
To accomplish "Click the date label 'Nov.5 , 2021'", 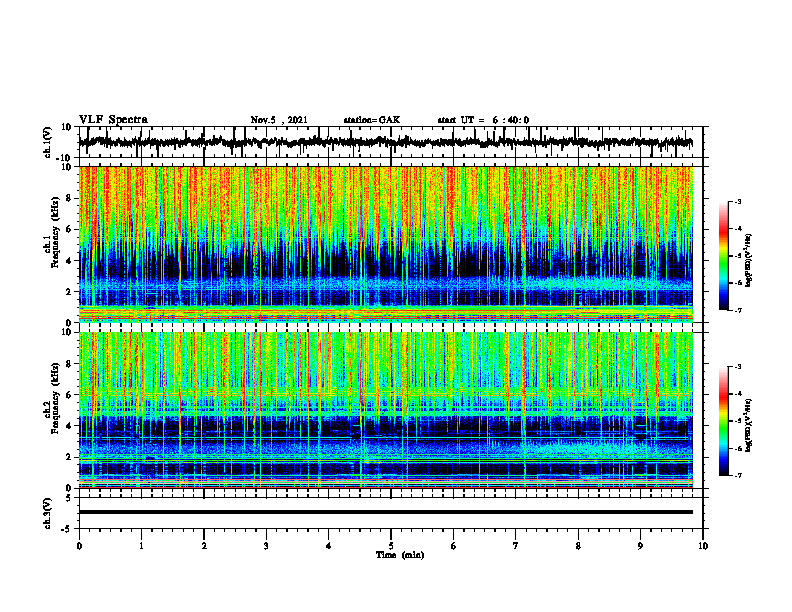I will click(279, 120).
